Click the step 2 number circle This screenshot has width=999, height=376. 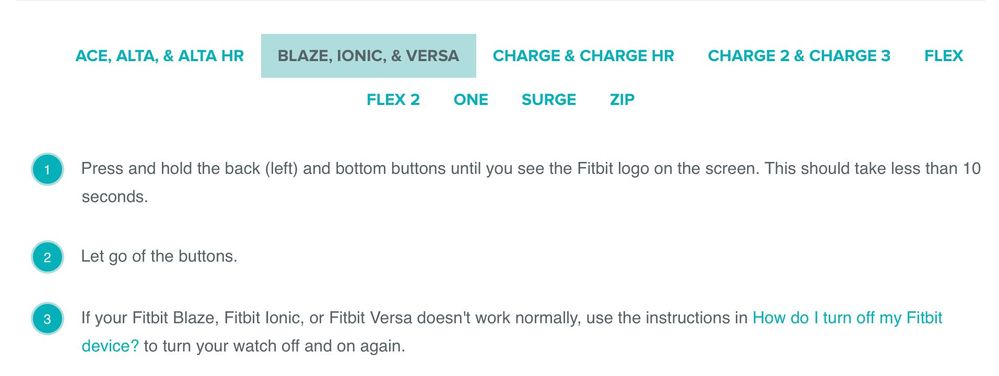[x=47, y=257]
